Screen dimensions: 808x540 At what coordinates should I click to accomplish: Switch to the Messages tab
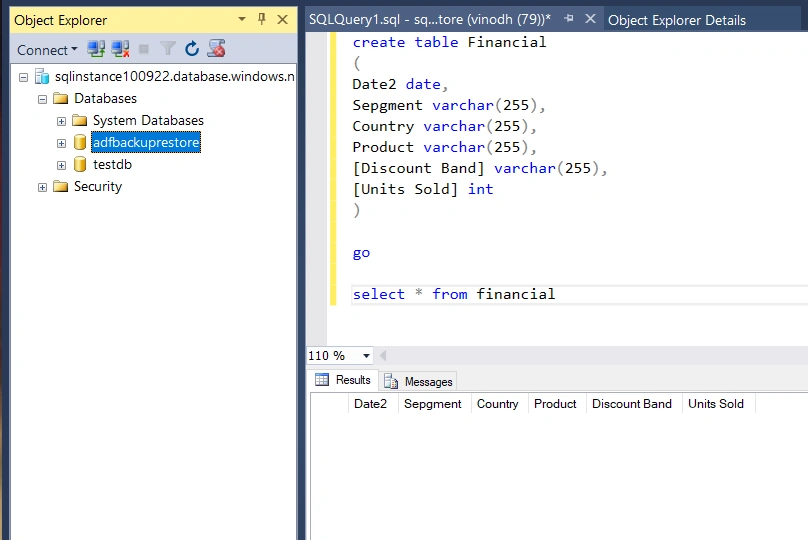point(418,382)
